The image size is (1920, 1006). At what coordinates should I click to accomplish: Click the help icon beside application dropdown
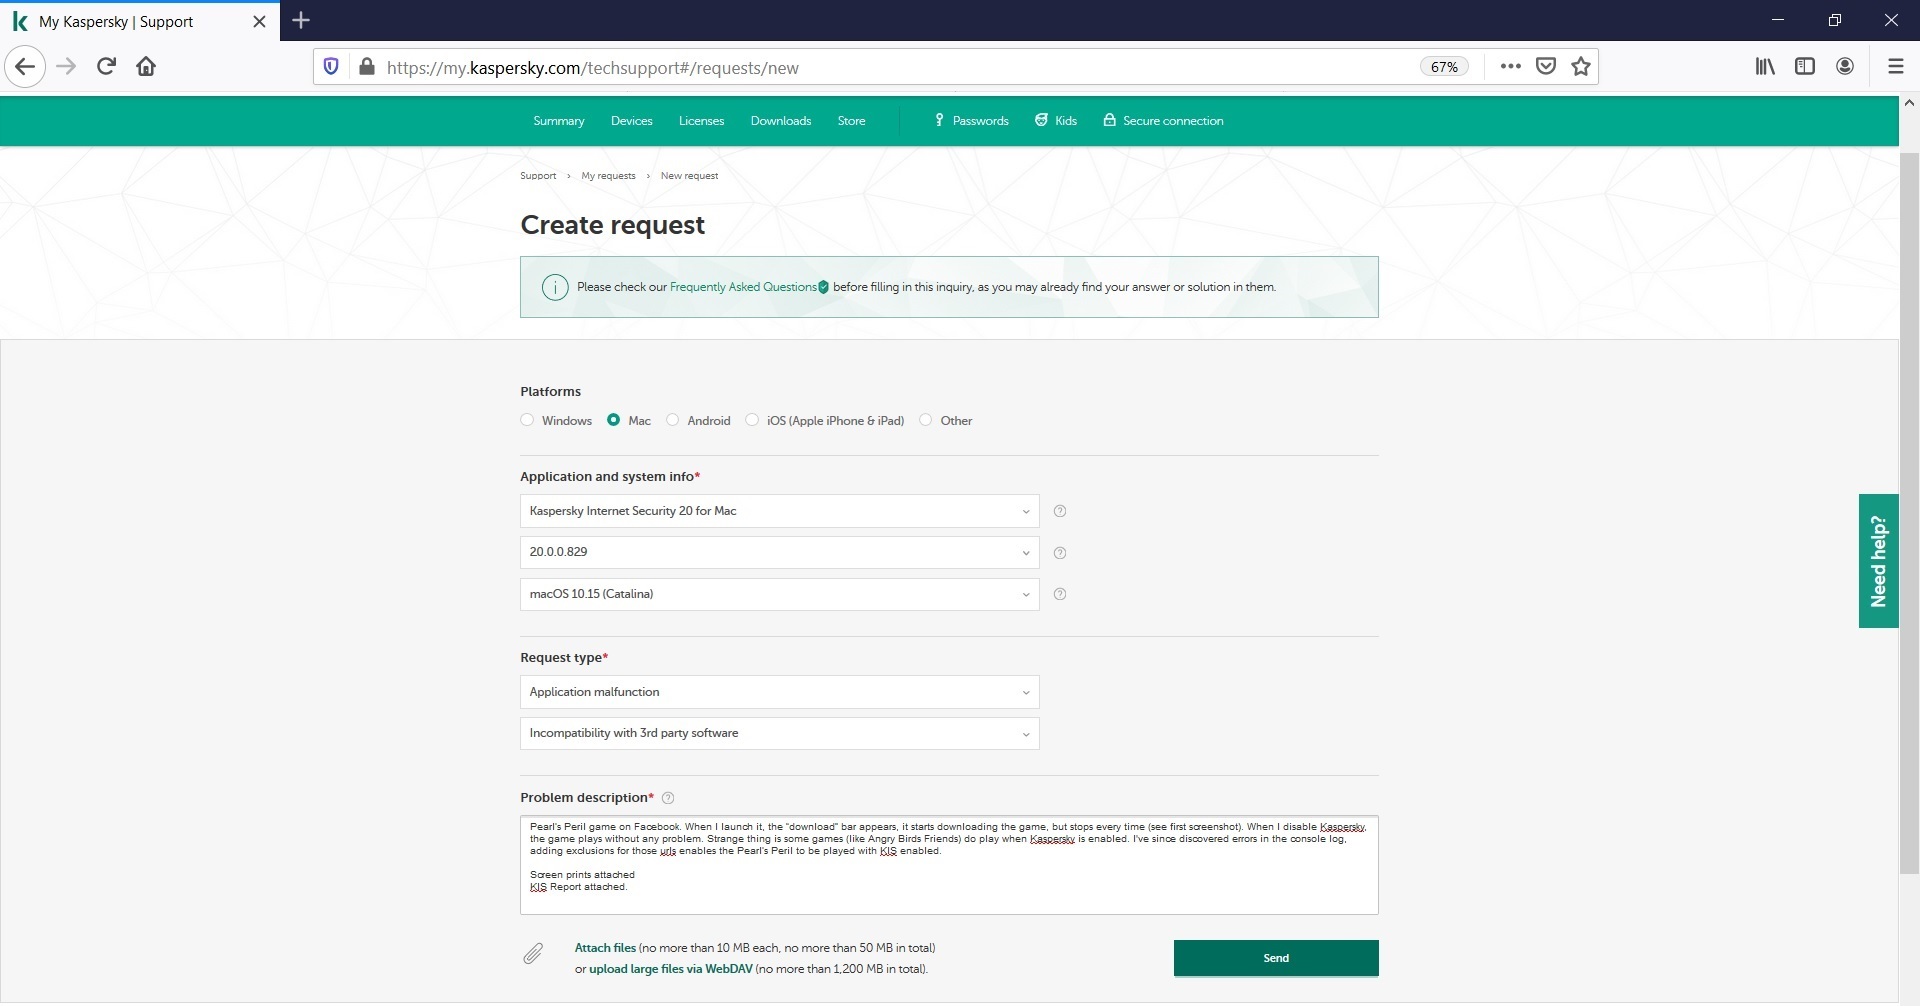[x=1060, y=511]
